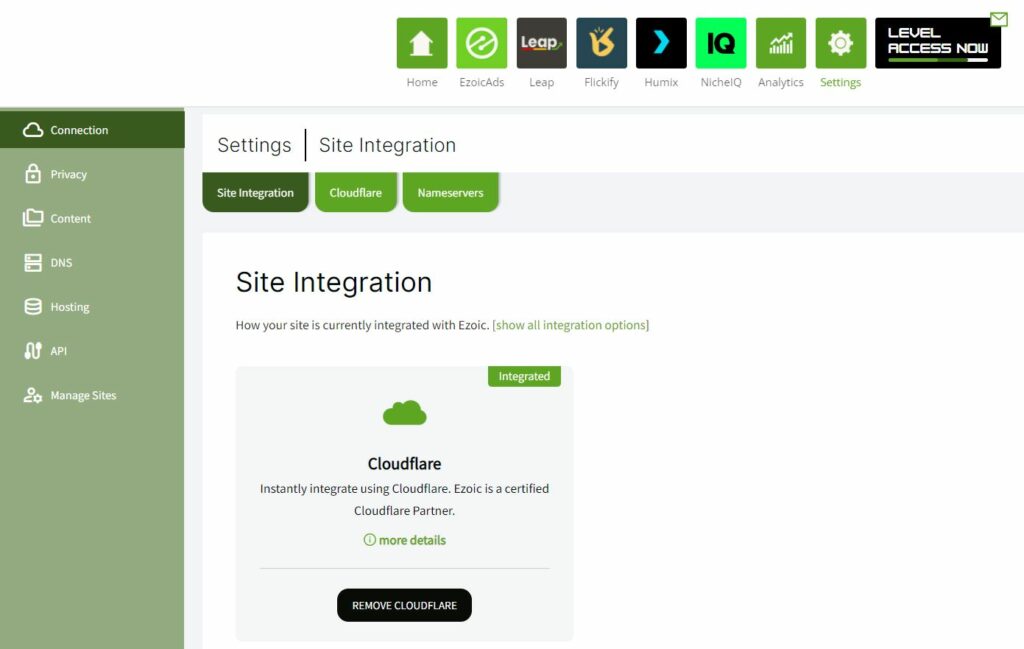
Task: Click the Analytics label text
Action: (x=781, y=82)
